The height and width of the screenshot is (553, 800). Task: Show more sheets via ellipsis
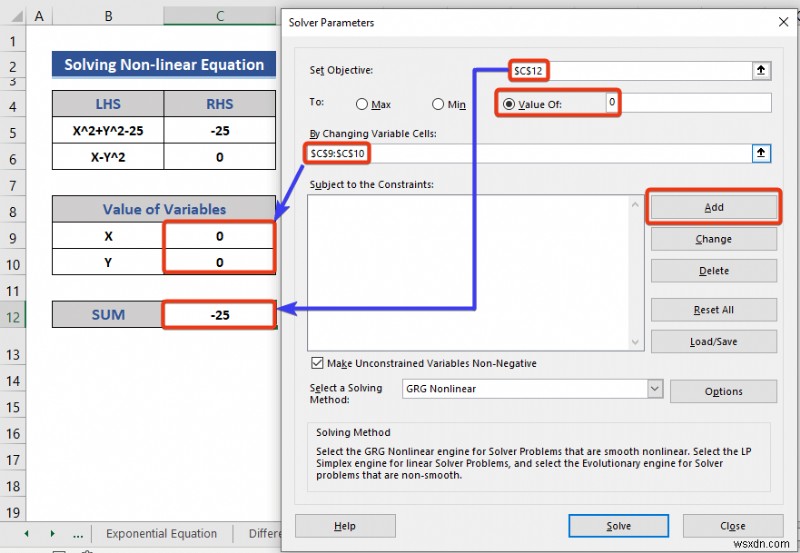tap(78, 535)
